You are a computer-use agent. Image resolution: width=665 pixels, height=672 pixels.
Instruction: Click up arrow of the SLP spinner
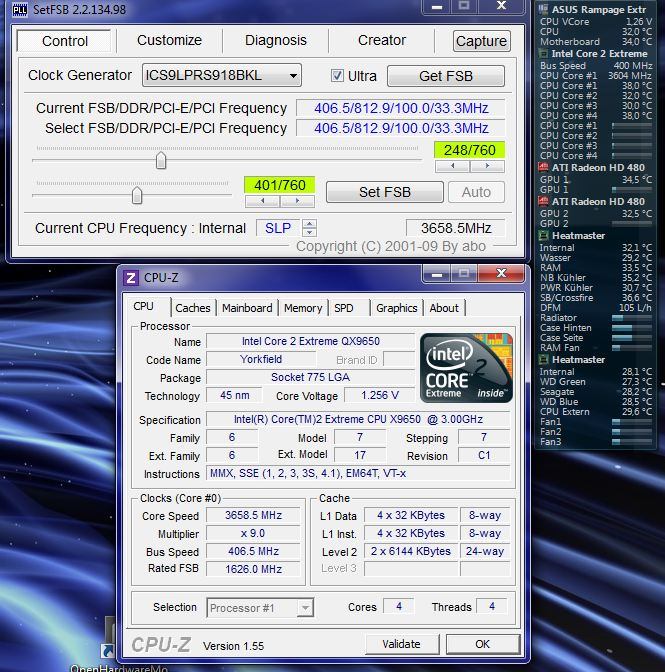coord(309,223)
